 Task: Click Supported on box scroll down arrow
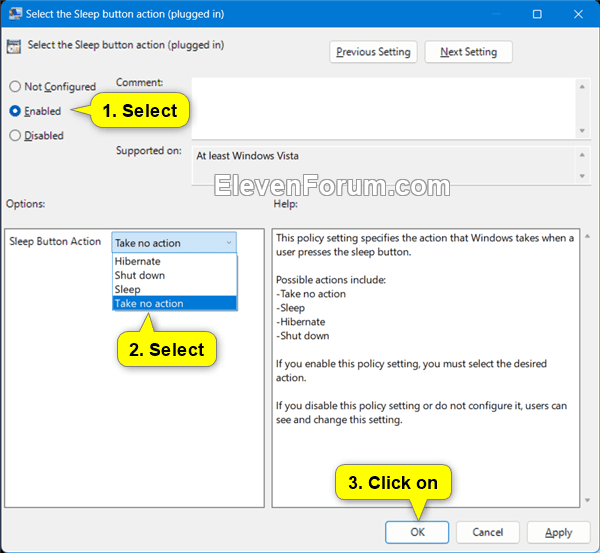pos(582,176)
